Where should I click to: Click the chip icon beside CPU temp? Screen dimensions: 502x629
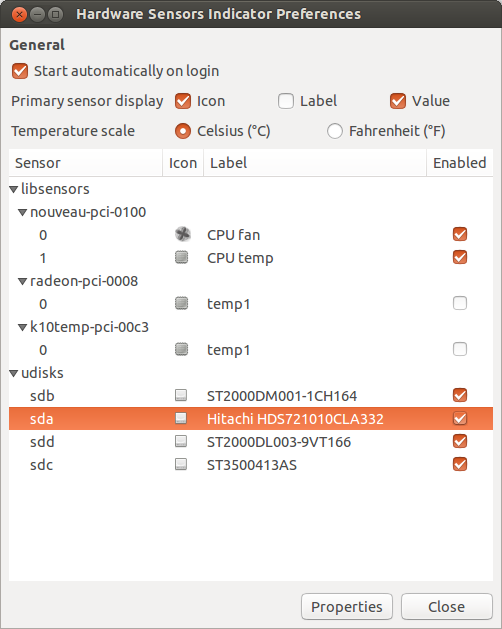[x=181, y=257]
